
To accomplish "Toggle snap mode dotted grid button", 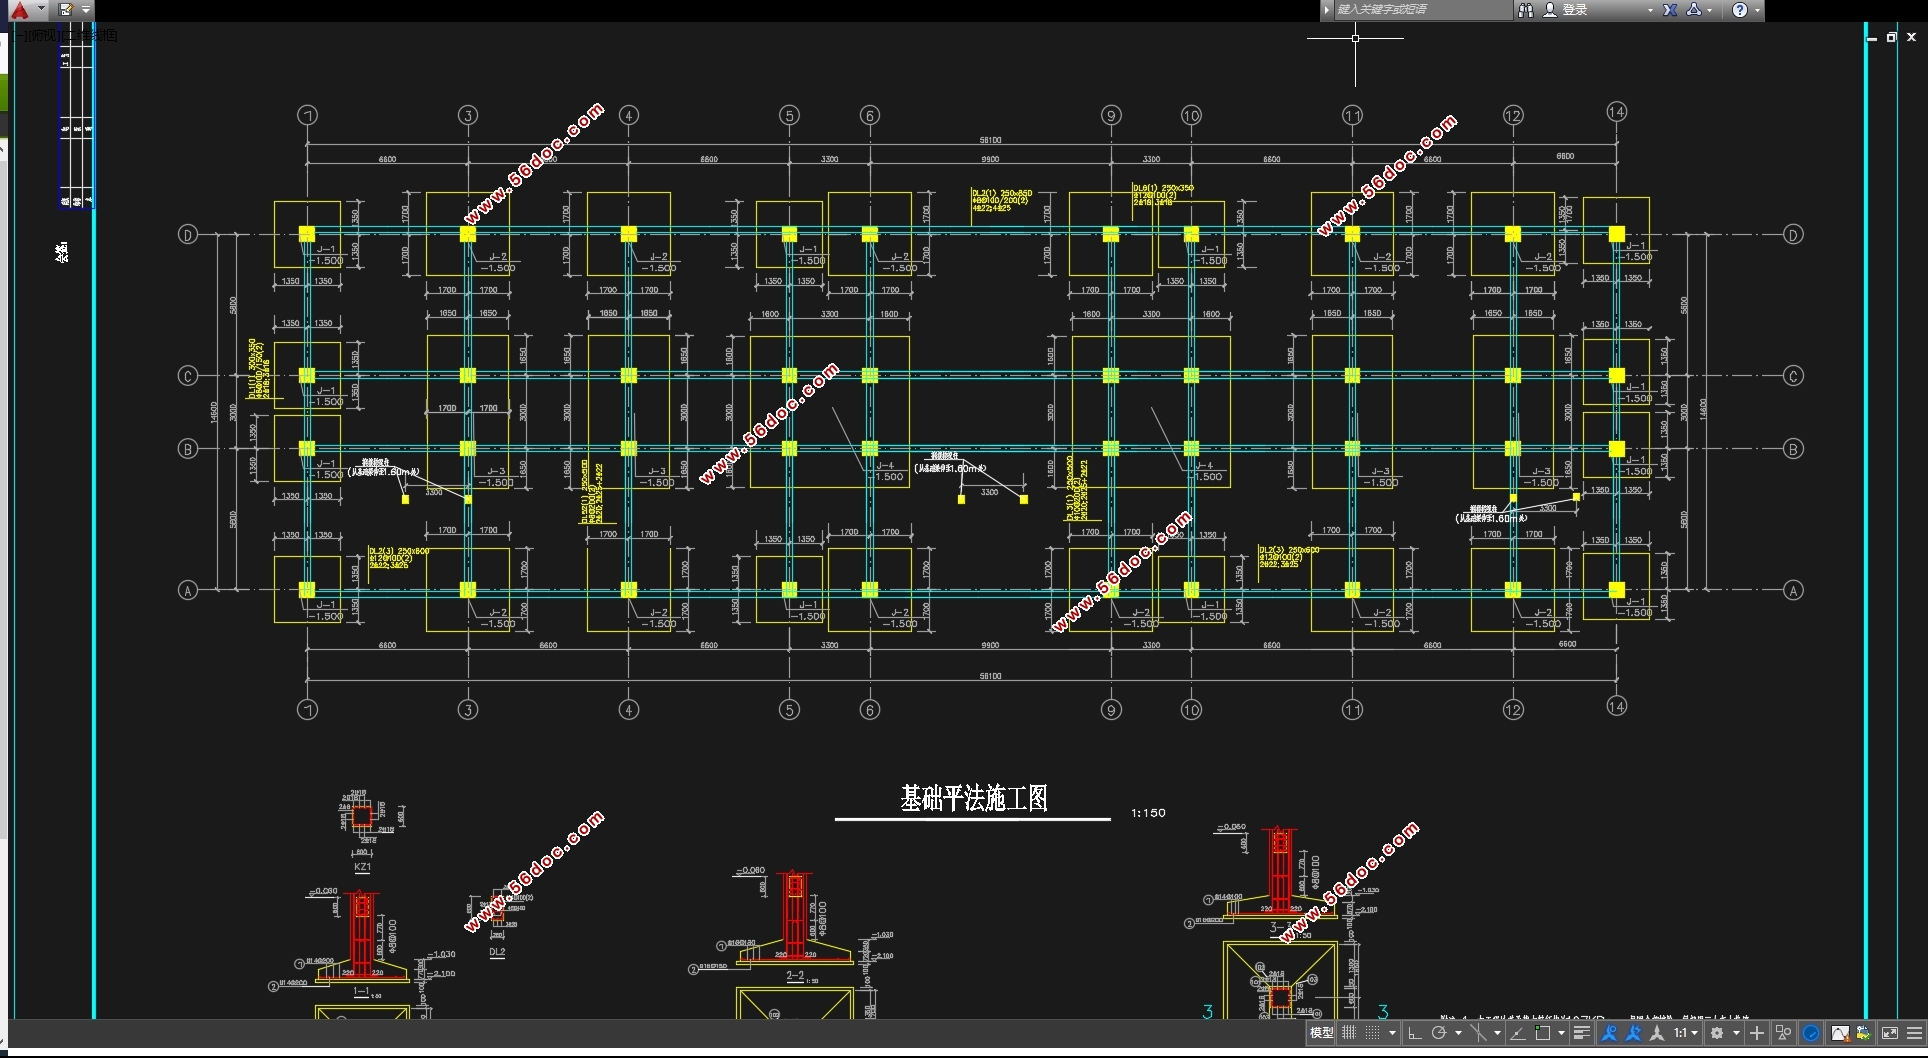I will coord(1373,1033).
